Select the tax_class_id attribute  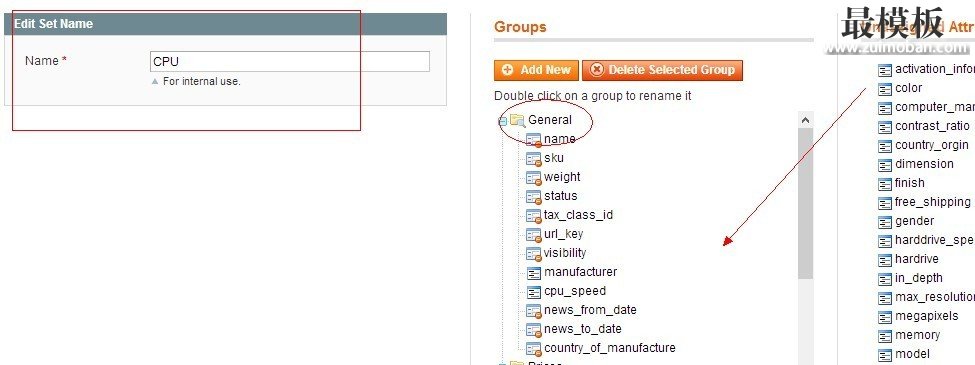coord(578,215)
